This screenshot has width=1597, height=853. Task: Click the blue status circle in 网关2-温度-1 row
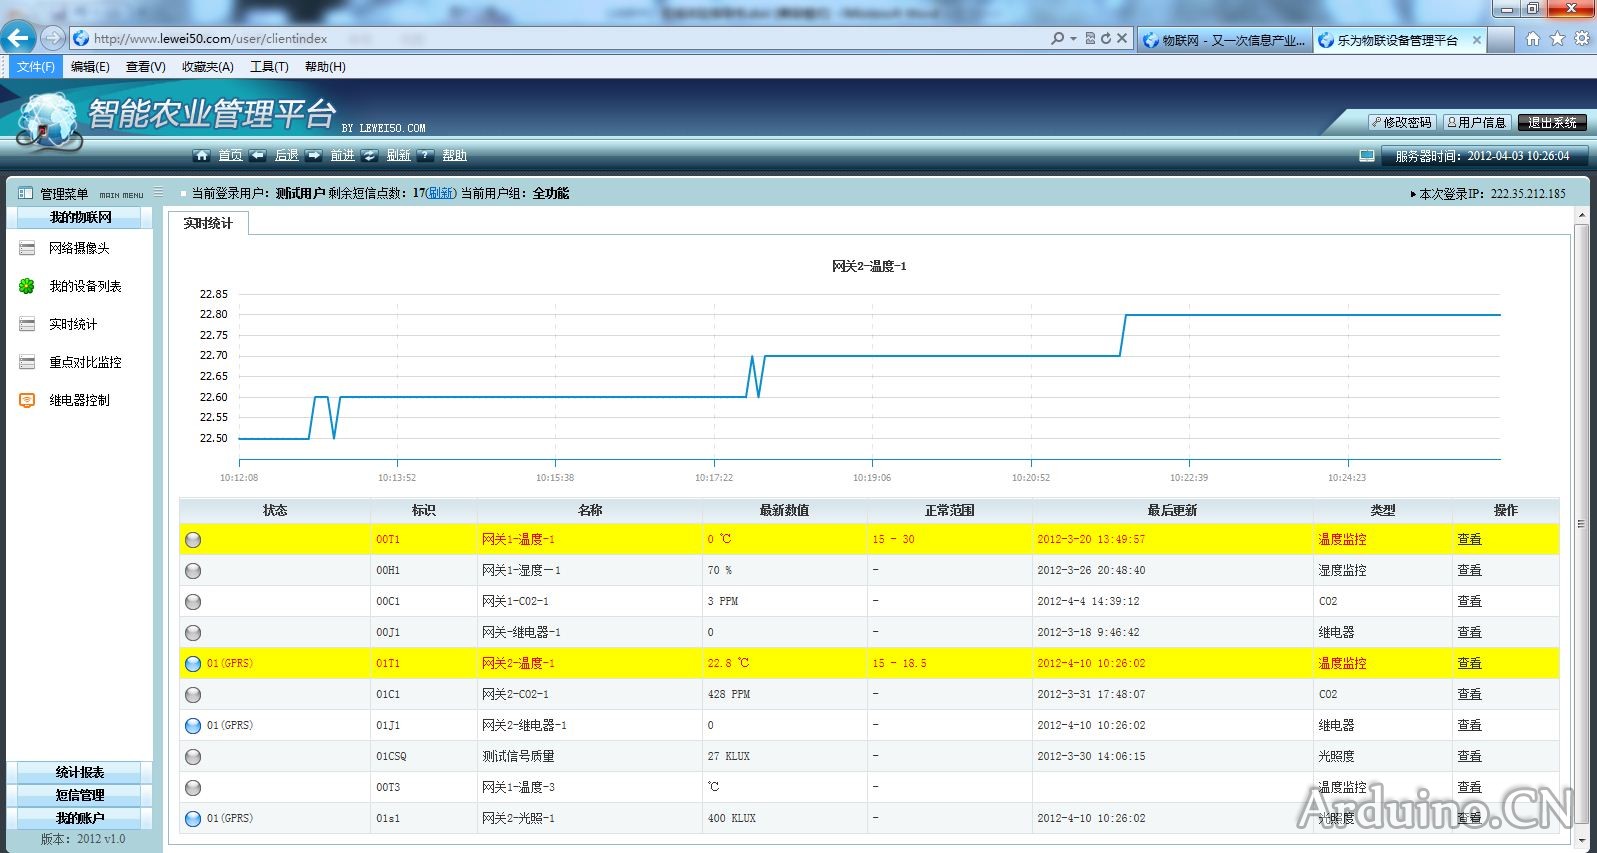click(x=193, y=664)
